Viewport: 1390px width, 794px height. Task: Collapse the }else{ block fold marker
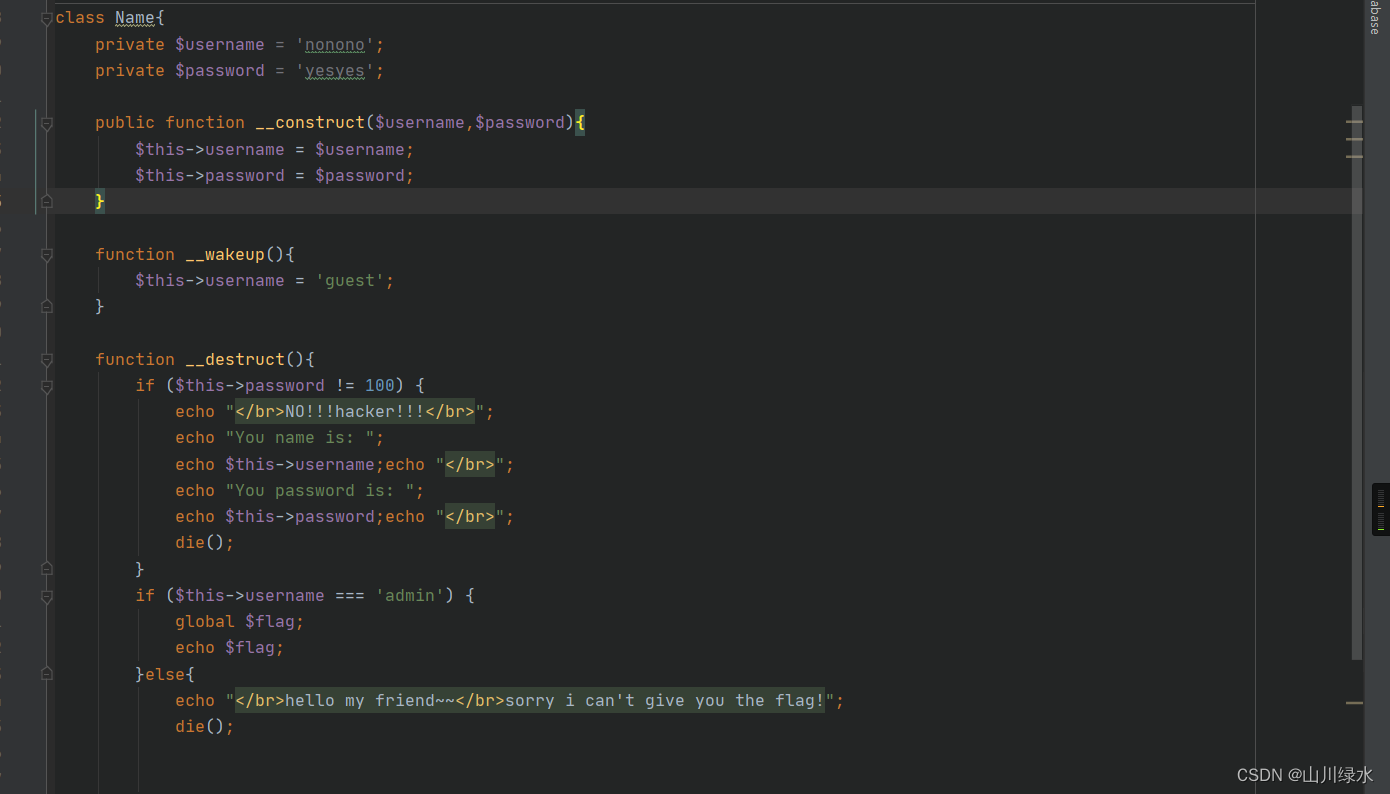(46, 674)
